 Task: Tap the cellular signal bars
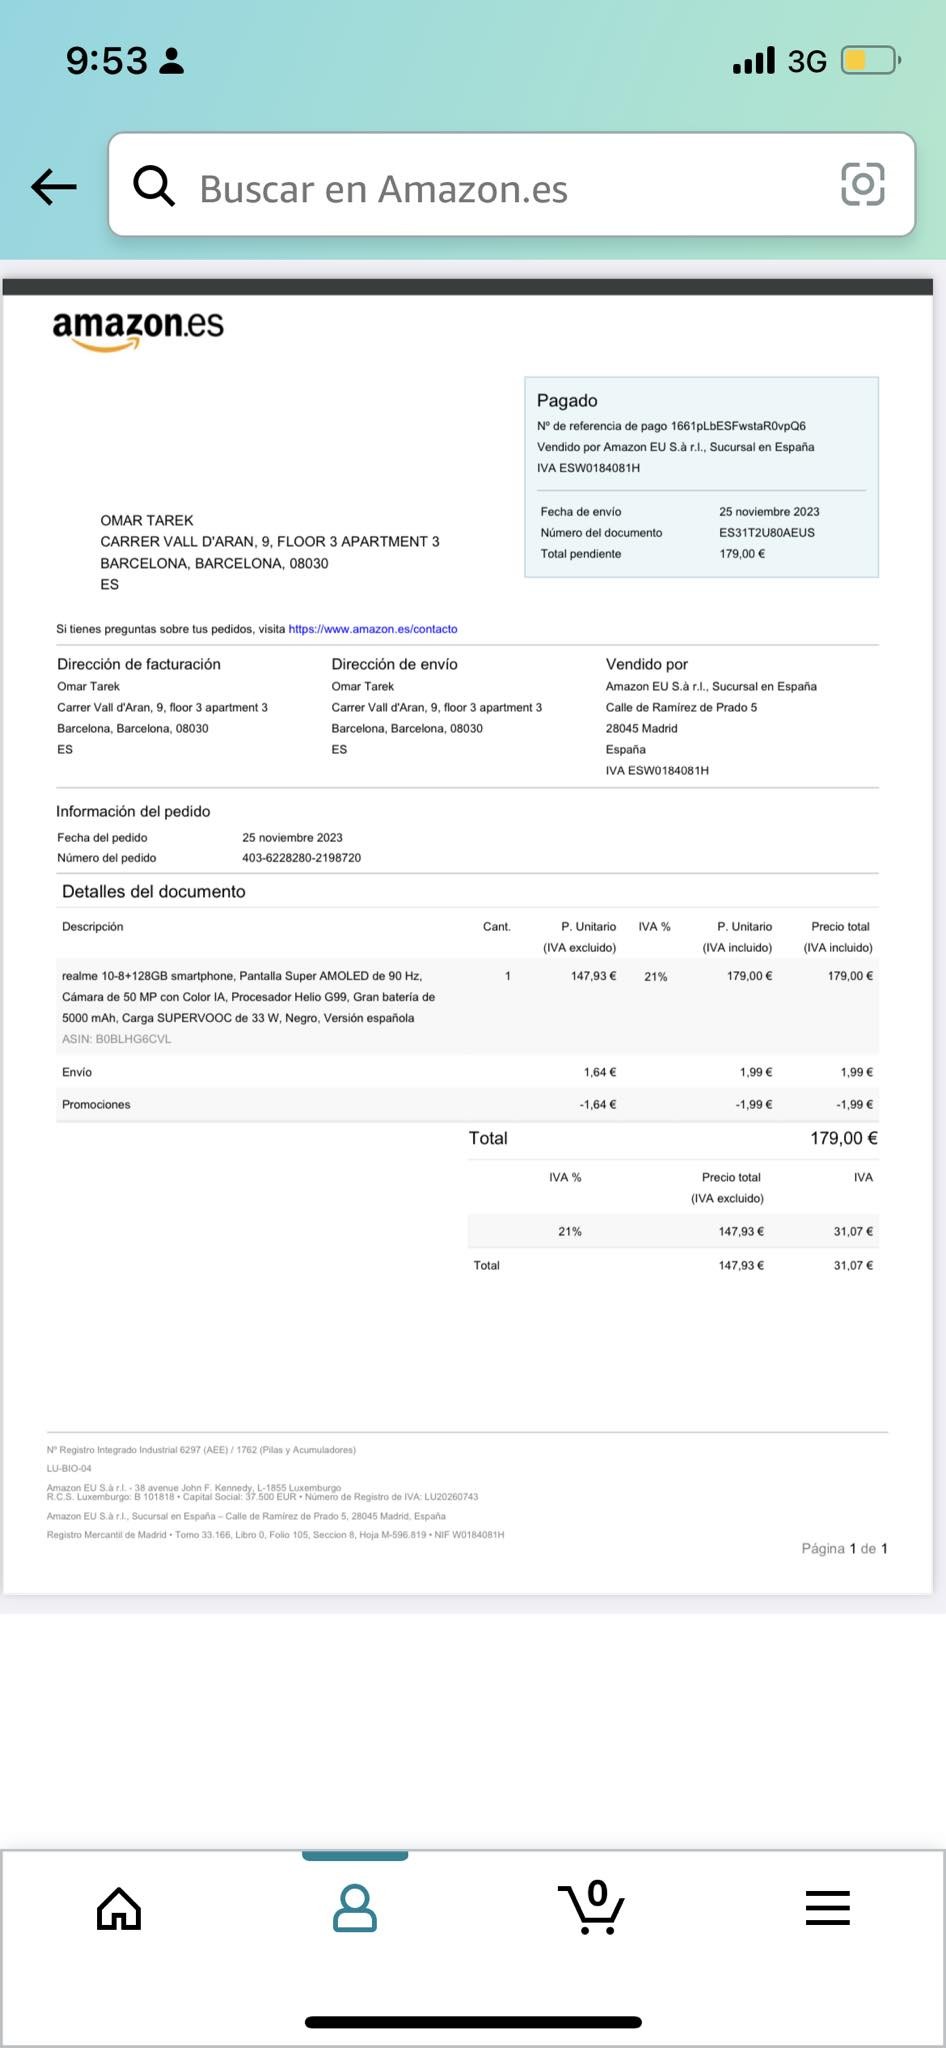point(753,61)
